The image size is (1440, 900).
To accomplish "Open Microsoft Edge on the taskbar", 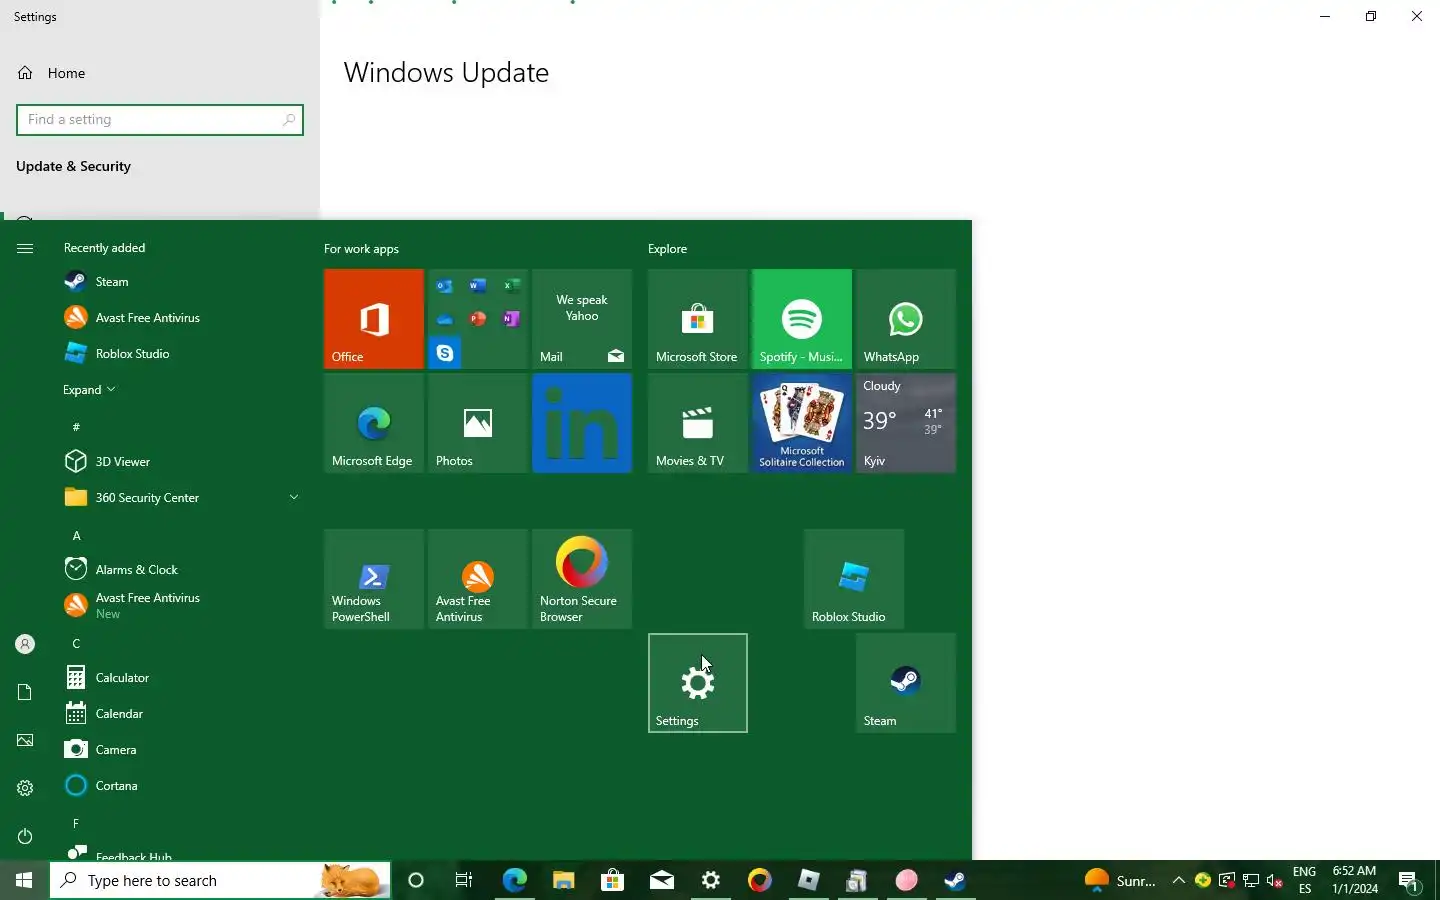I will pos(514,881).
